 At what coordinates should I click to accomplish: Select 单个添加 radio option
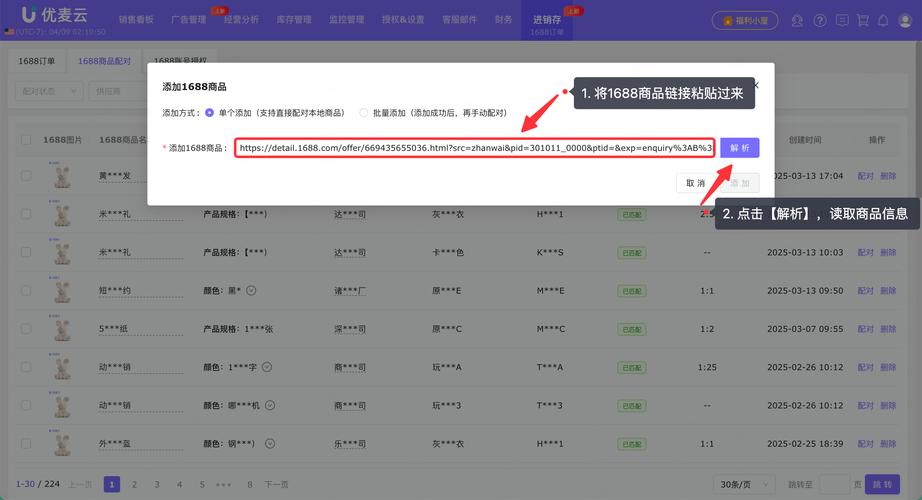[209, 113]
